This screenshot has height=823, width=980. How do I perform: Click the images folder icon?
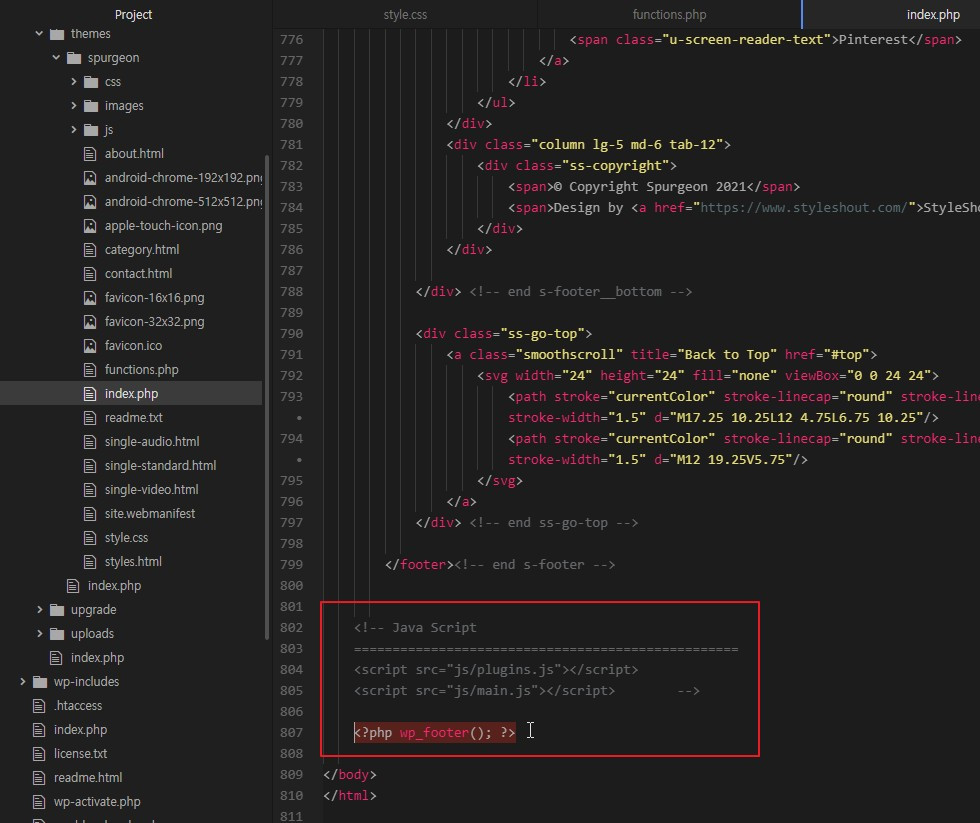point(91,106)
